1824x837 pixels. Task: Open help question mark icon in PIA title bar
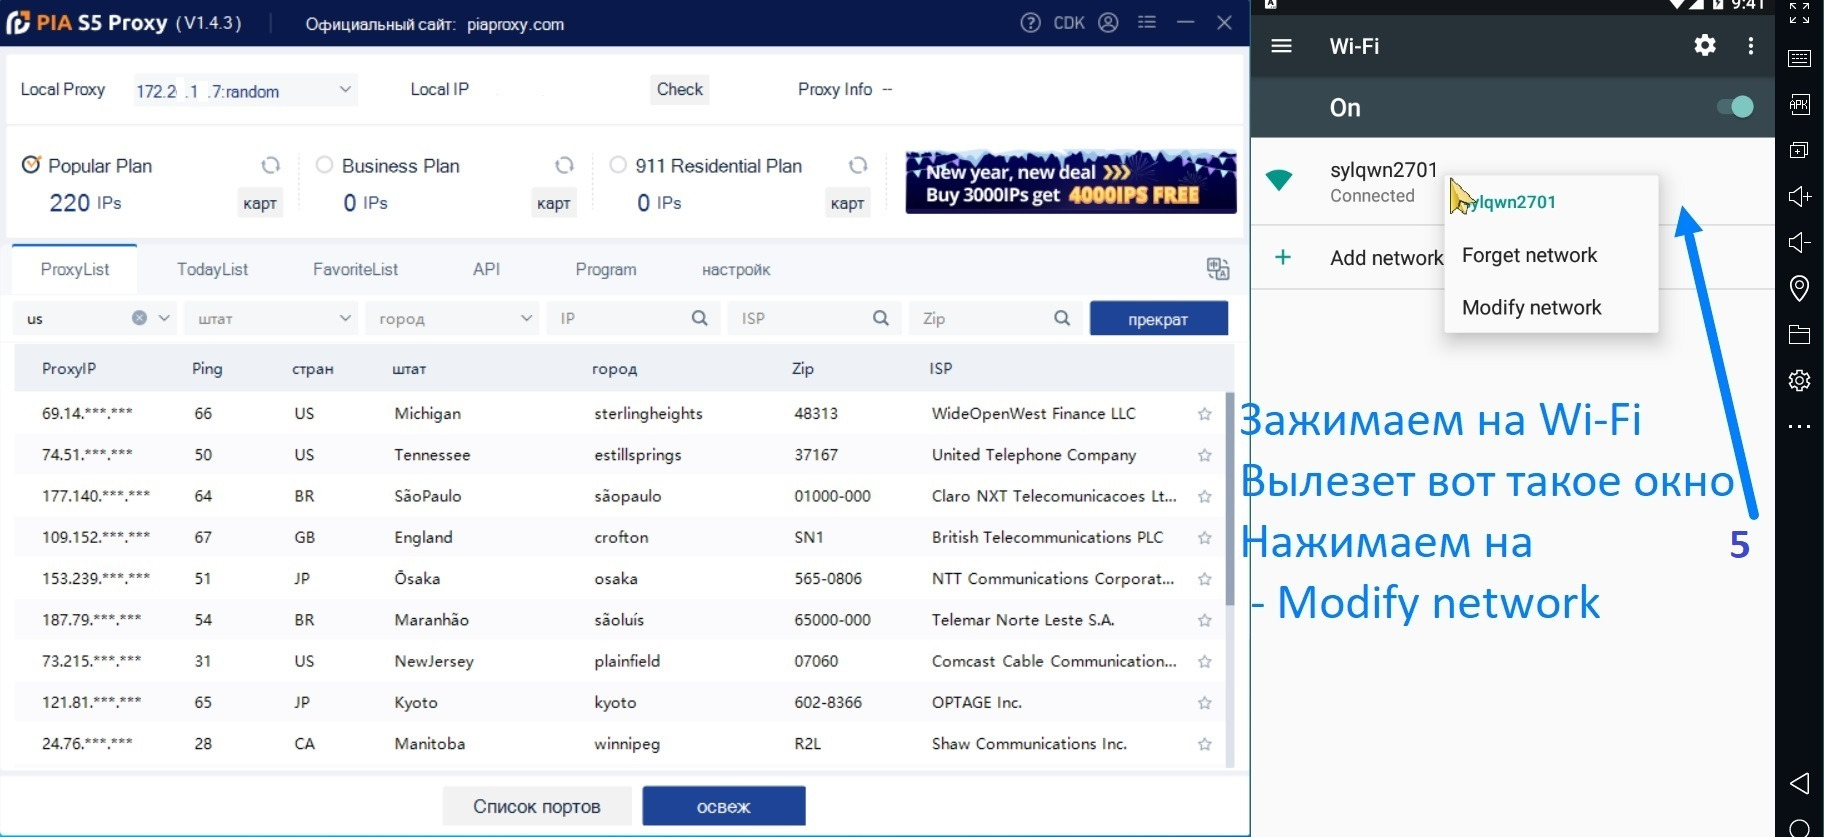(x=1030, y=23)
